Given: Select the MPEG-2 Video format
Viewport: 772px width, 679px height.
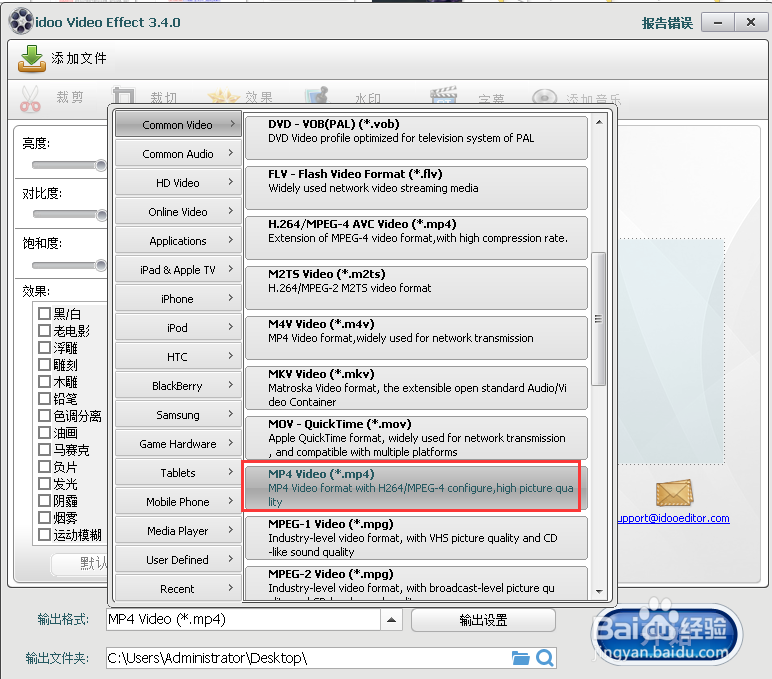Looking at the screenshot, I should [416, 584].
